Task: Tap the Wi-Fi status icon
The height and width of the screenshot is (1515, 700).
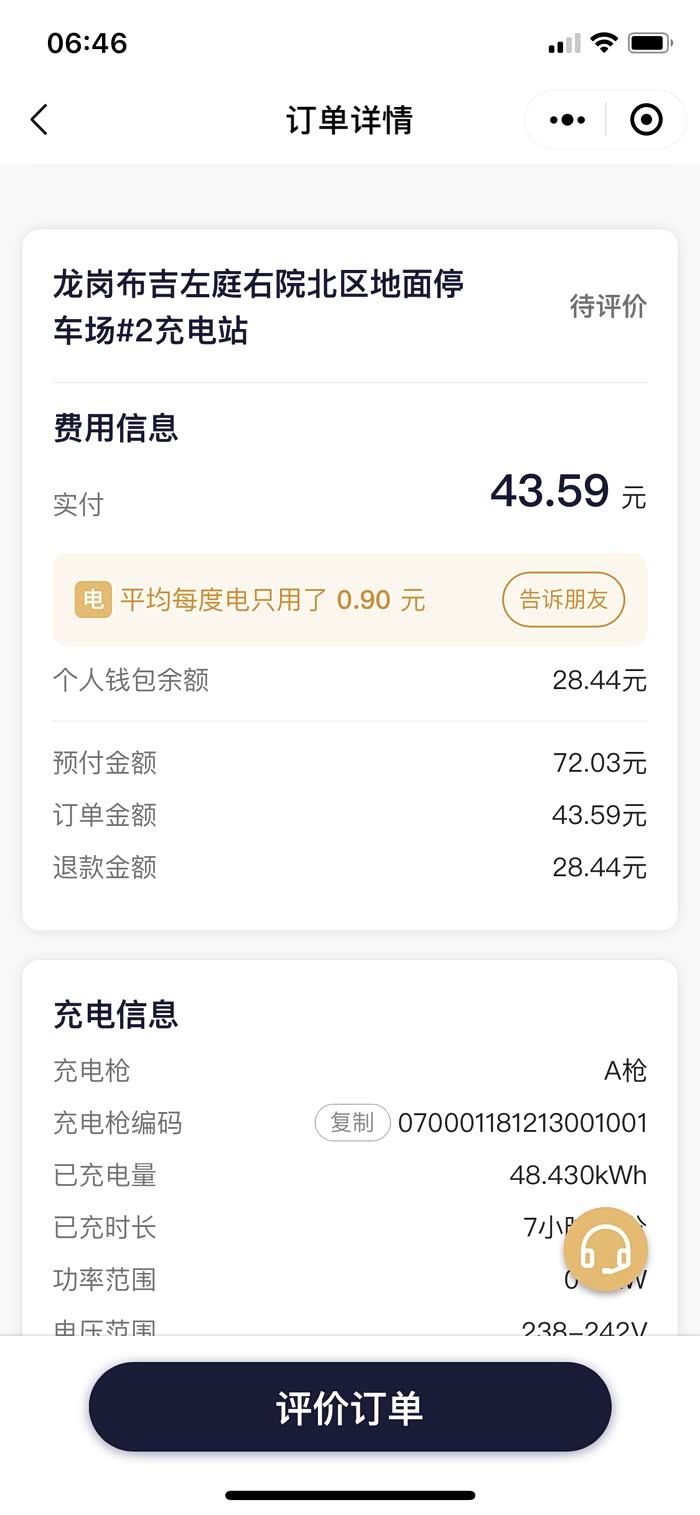Action: click(x=604, y=44)
